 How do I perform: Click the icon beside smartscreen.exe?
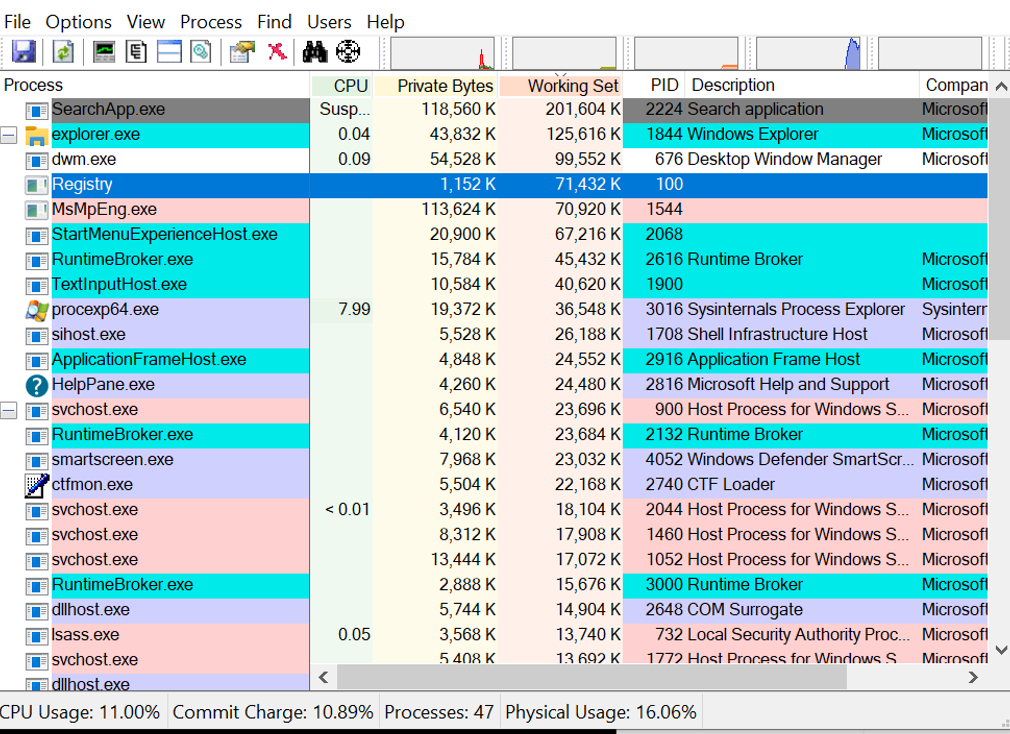tap(37, 460)
